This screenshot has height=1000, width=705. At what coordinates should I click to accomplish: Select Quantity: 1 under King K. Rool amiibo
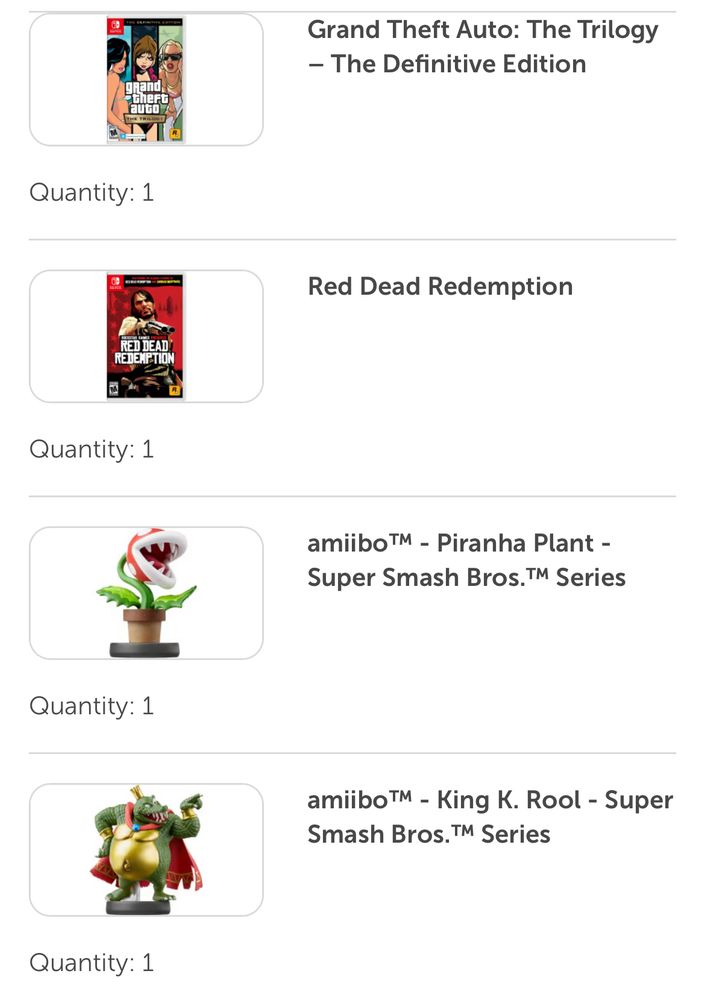click(92, 963)
